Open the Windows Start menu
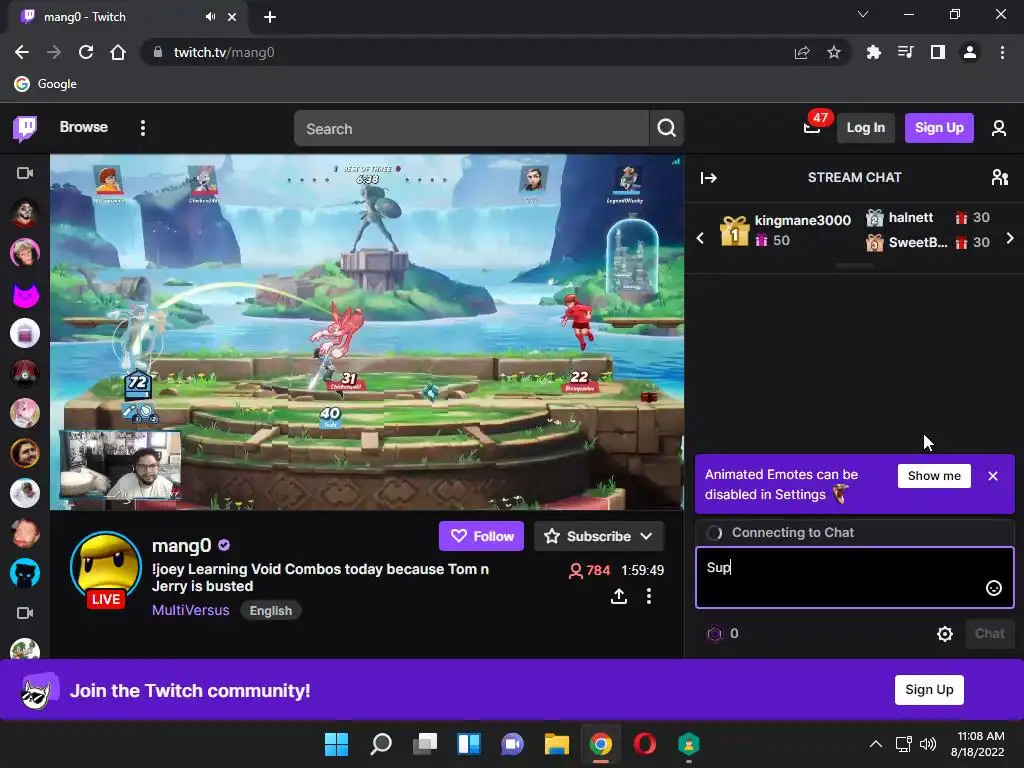This screenshot has width=1024, height=768. point(336,744)
